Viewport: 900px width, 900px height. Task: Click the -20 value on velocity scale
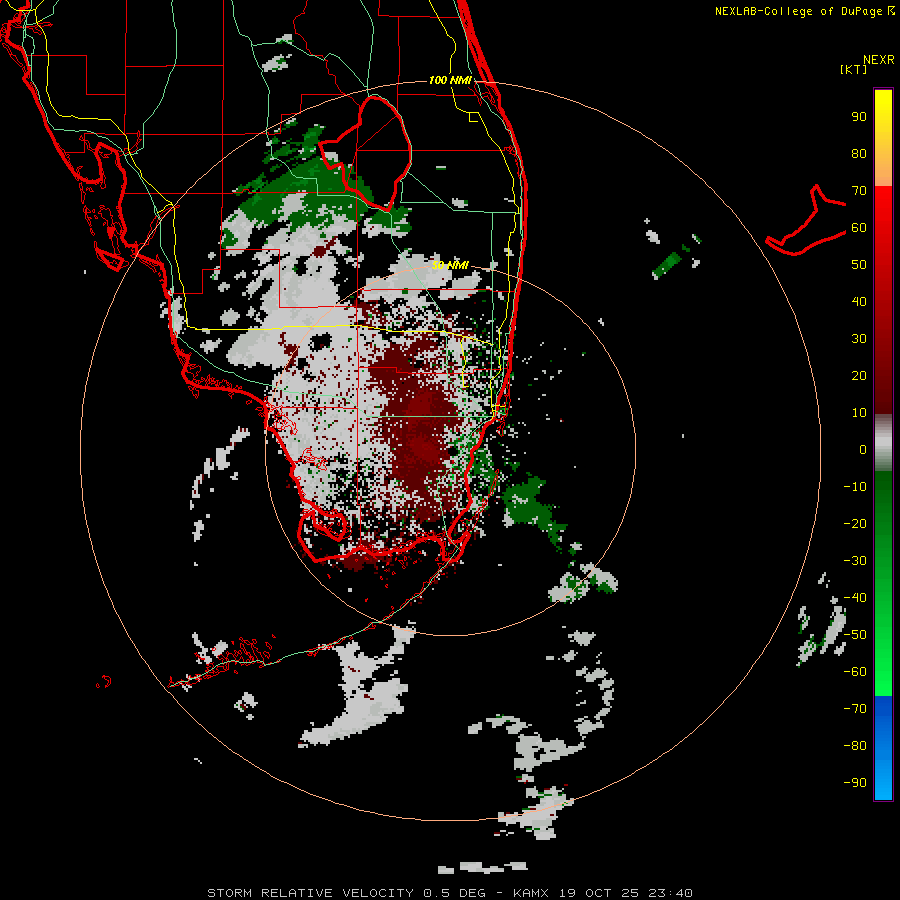855,524
